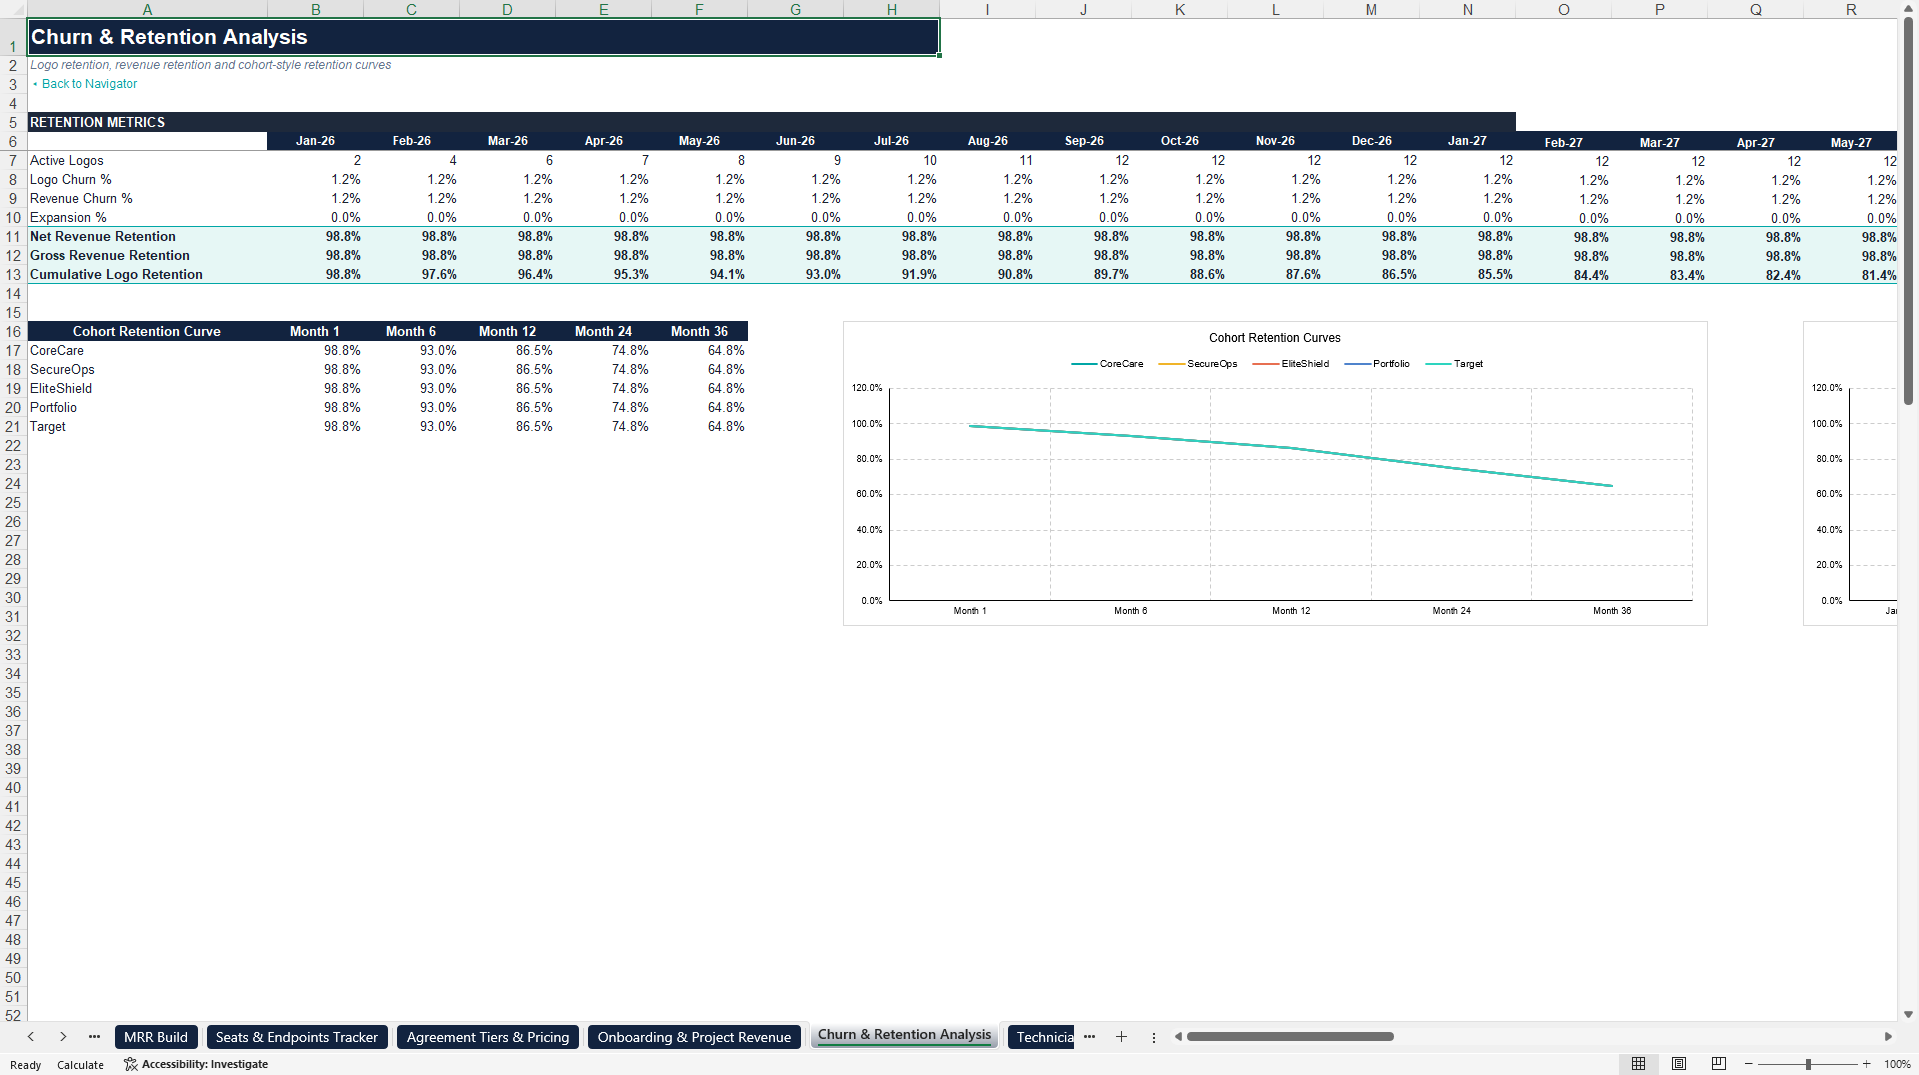Add a new sheet with plus icon
The image size is (1919, 1075).
1121,1037
